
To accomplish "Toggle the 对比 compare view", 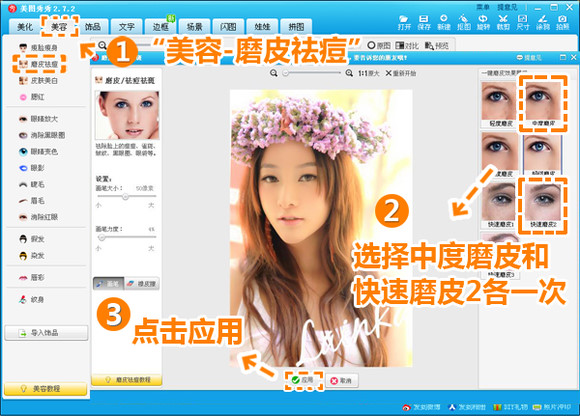I will pos(407,45).
